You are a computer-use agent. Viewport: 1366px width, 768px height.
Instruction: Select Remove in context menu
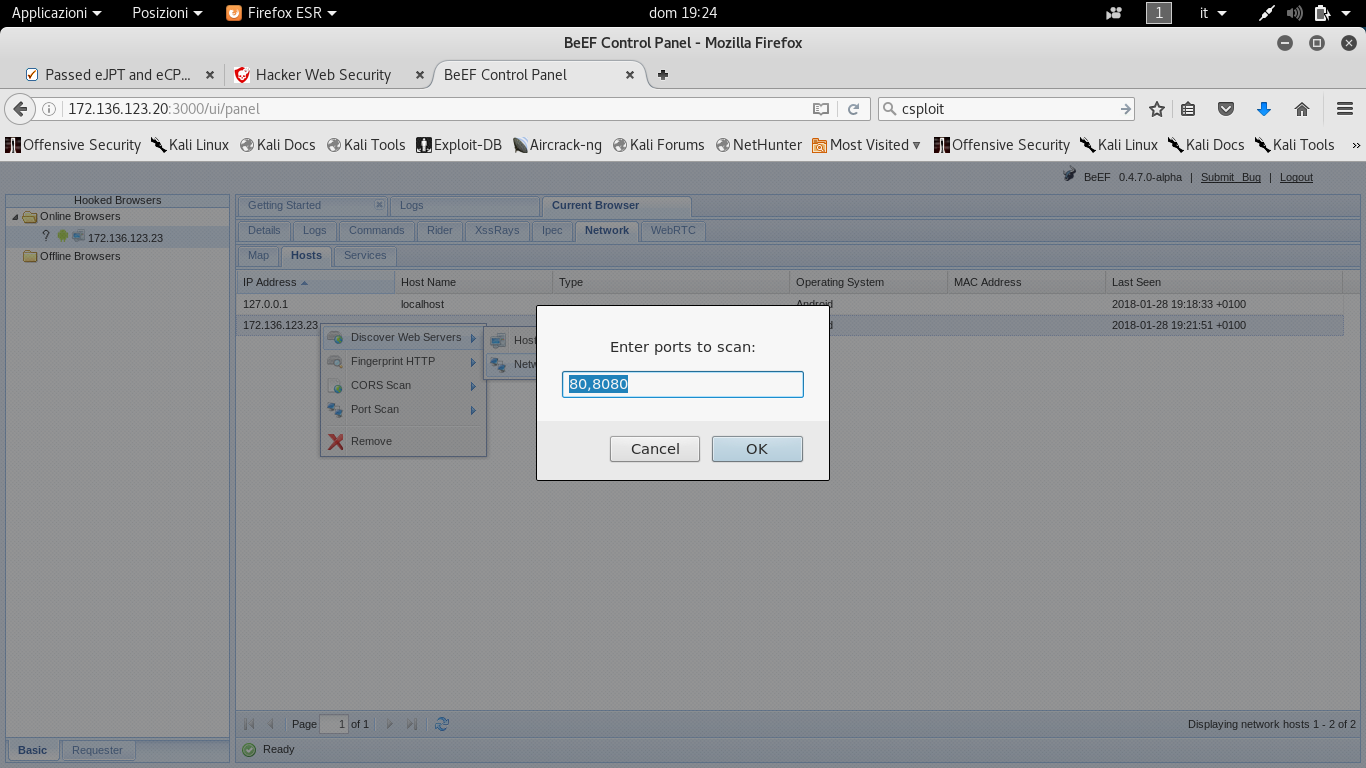[x=403, y=441]
